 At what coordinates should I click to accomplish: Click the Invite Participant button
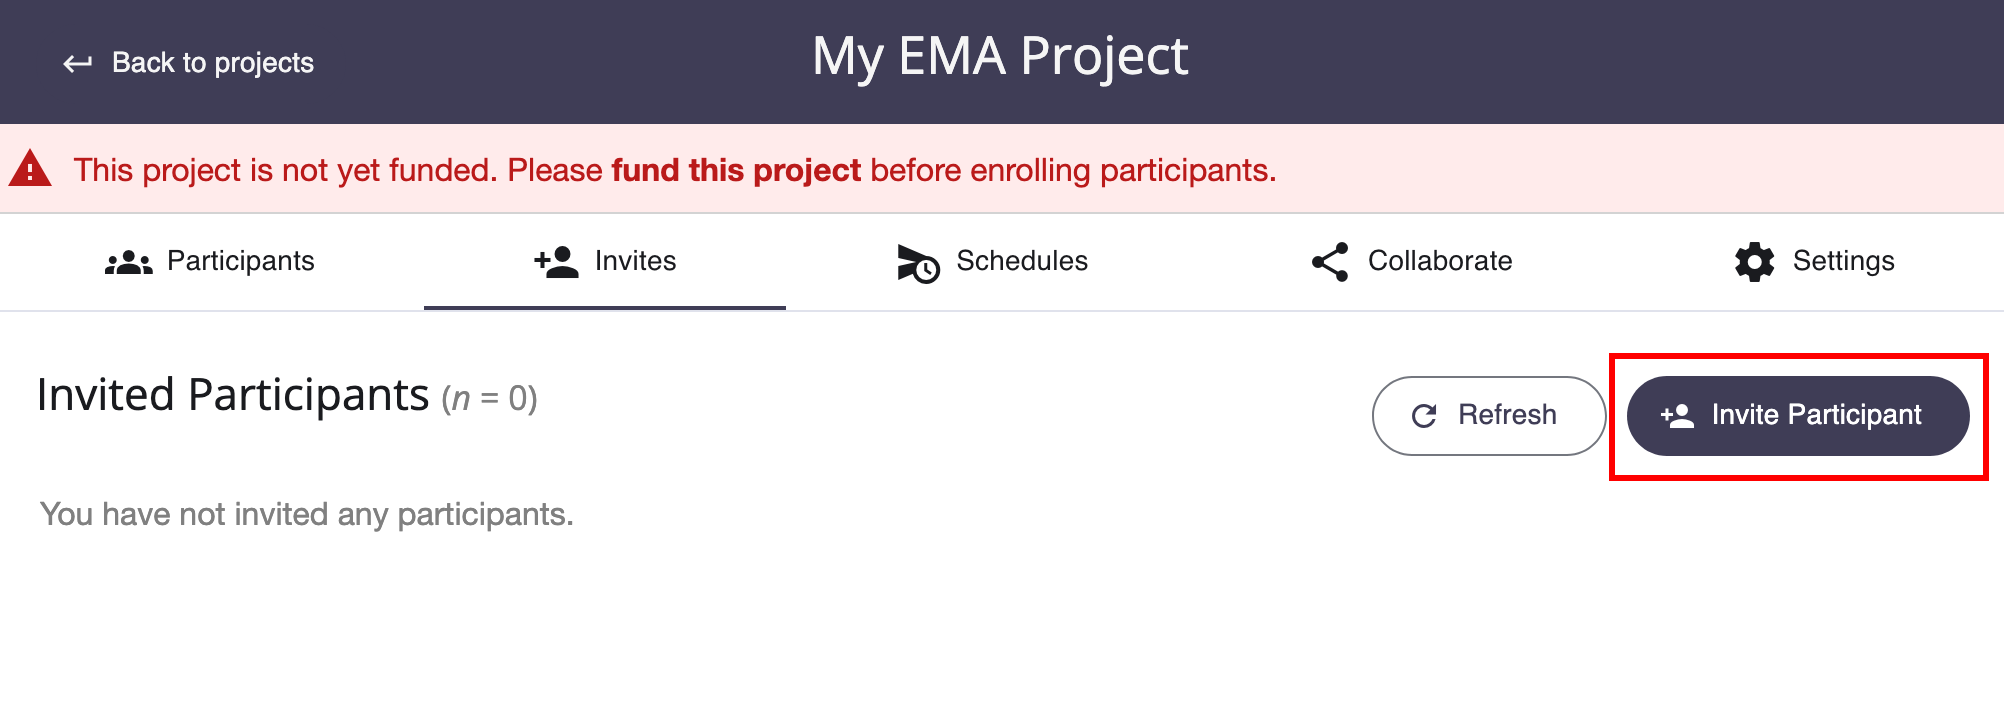point(1798,416)
